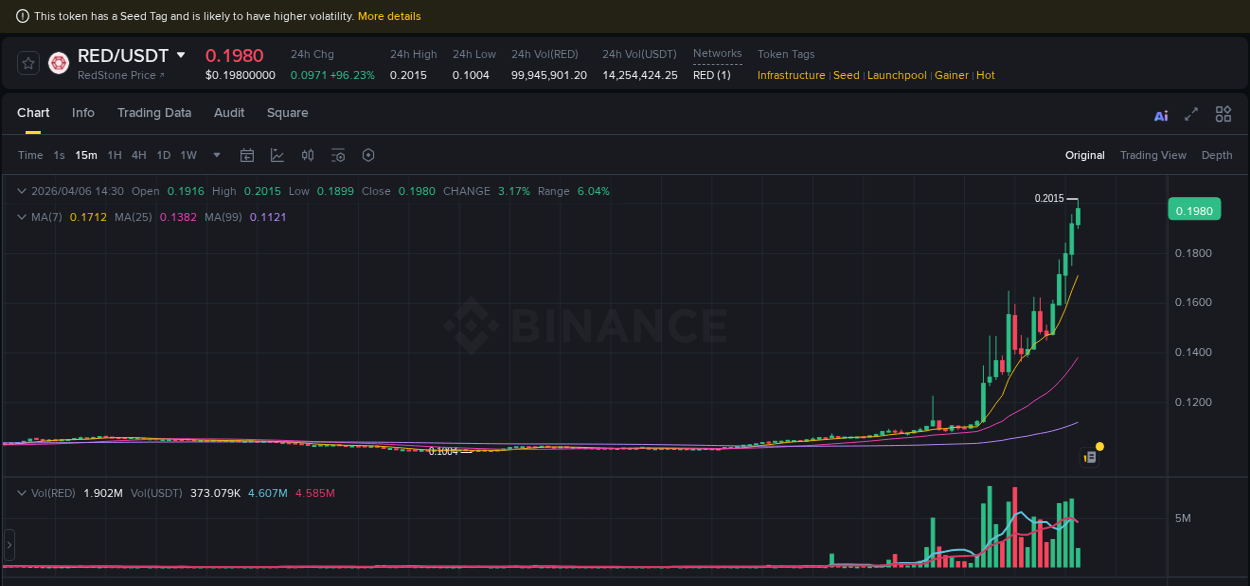The width and height of the screenshot is (1250, 586).
Task: Click the MA(25) indicator label
Action: coord(133,217)
